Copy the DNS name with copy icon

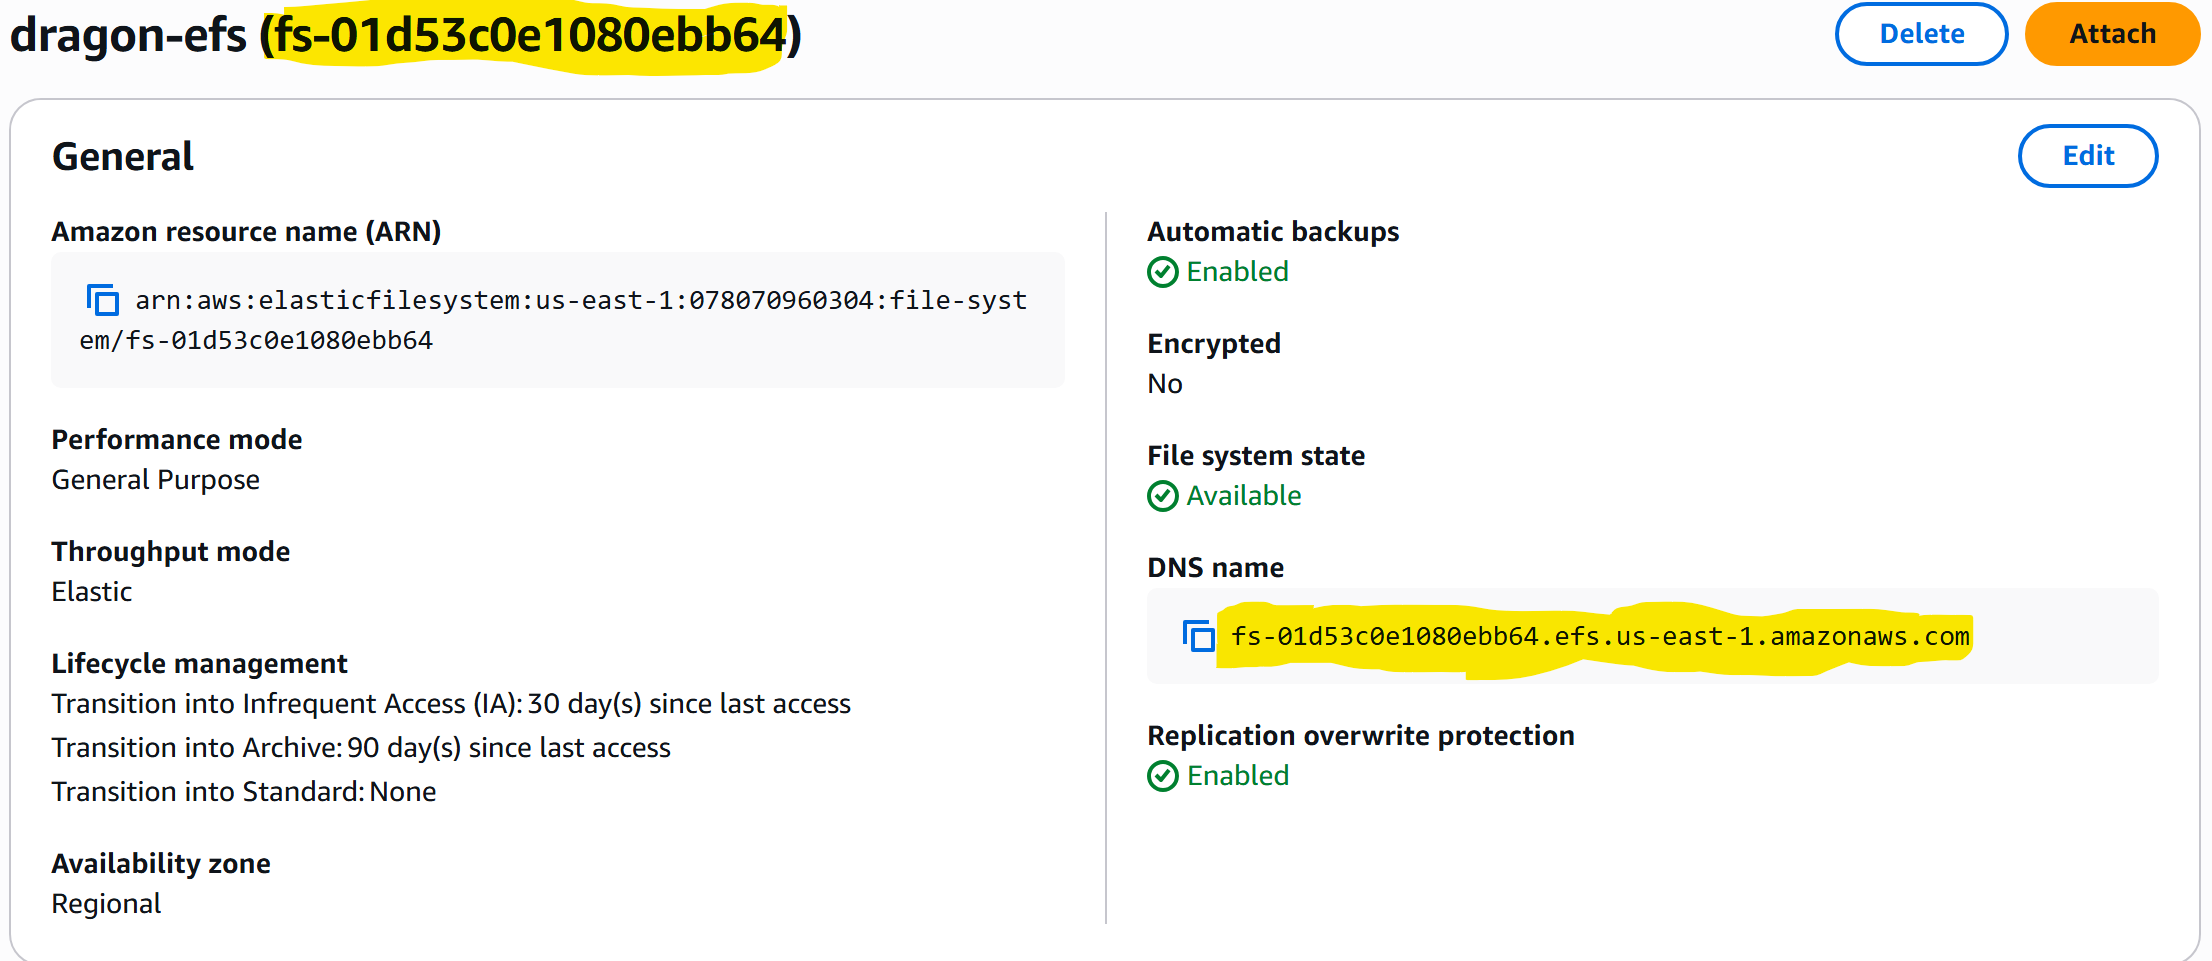pyautogui.click(x=1198, y=636)
